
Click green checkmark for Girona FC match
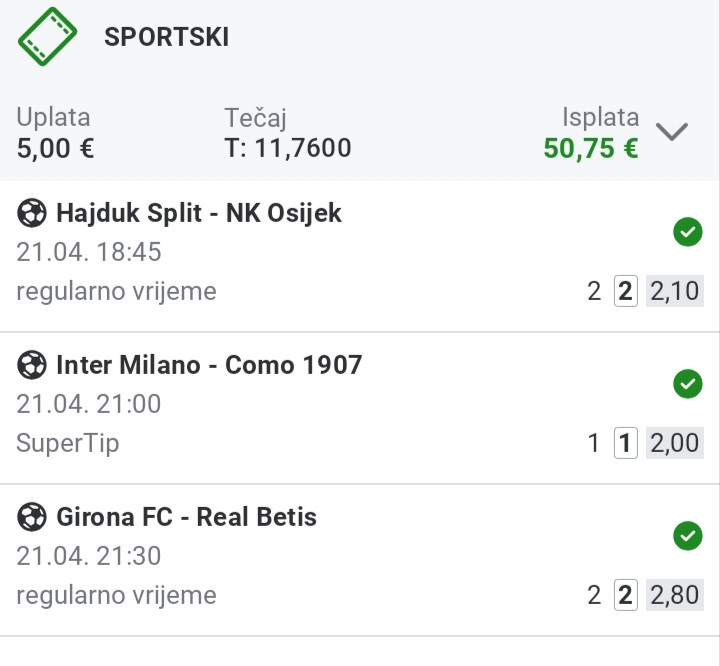[687, 536]
